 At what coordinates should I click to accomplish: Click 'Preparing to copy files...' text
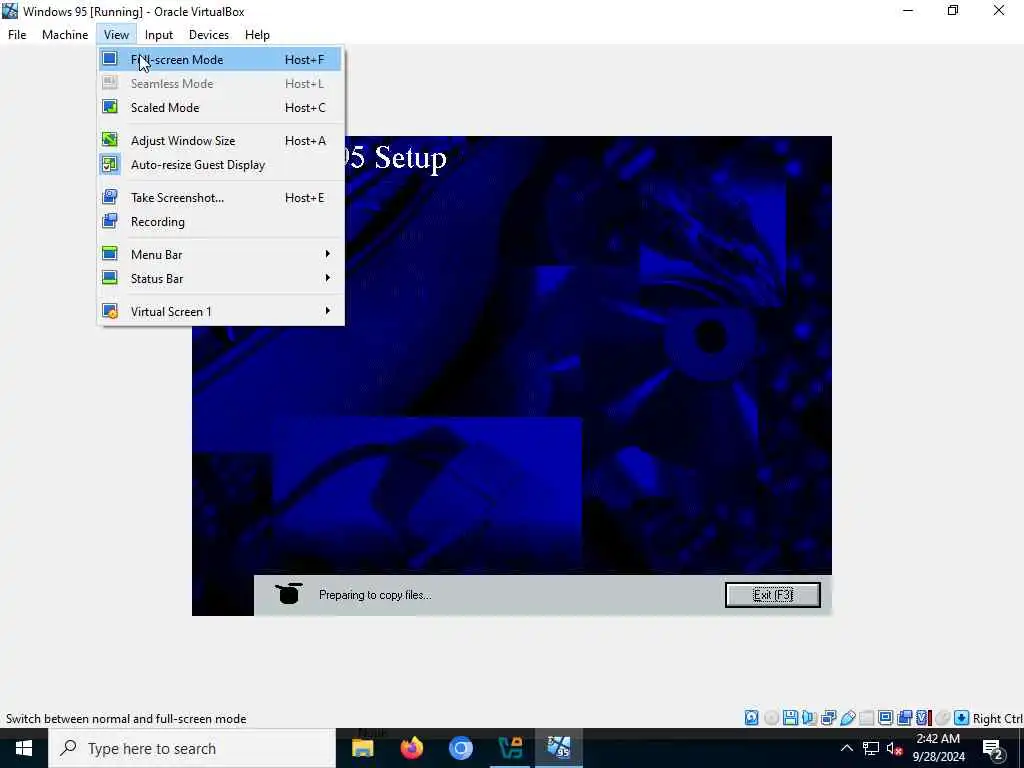(375, 595)
